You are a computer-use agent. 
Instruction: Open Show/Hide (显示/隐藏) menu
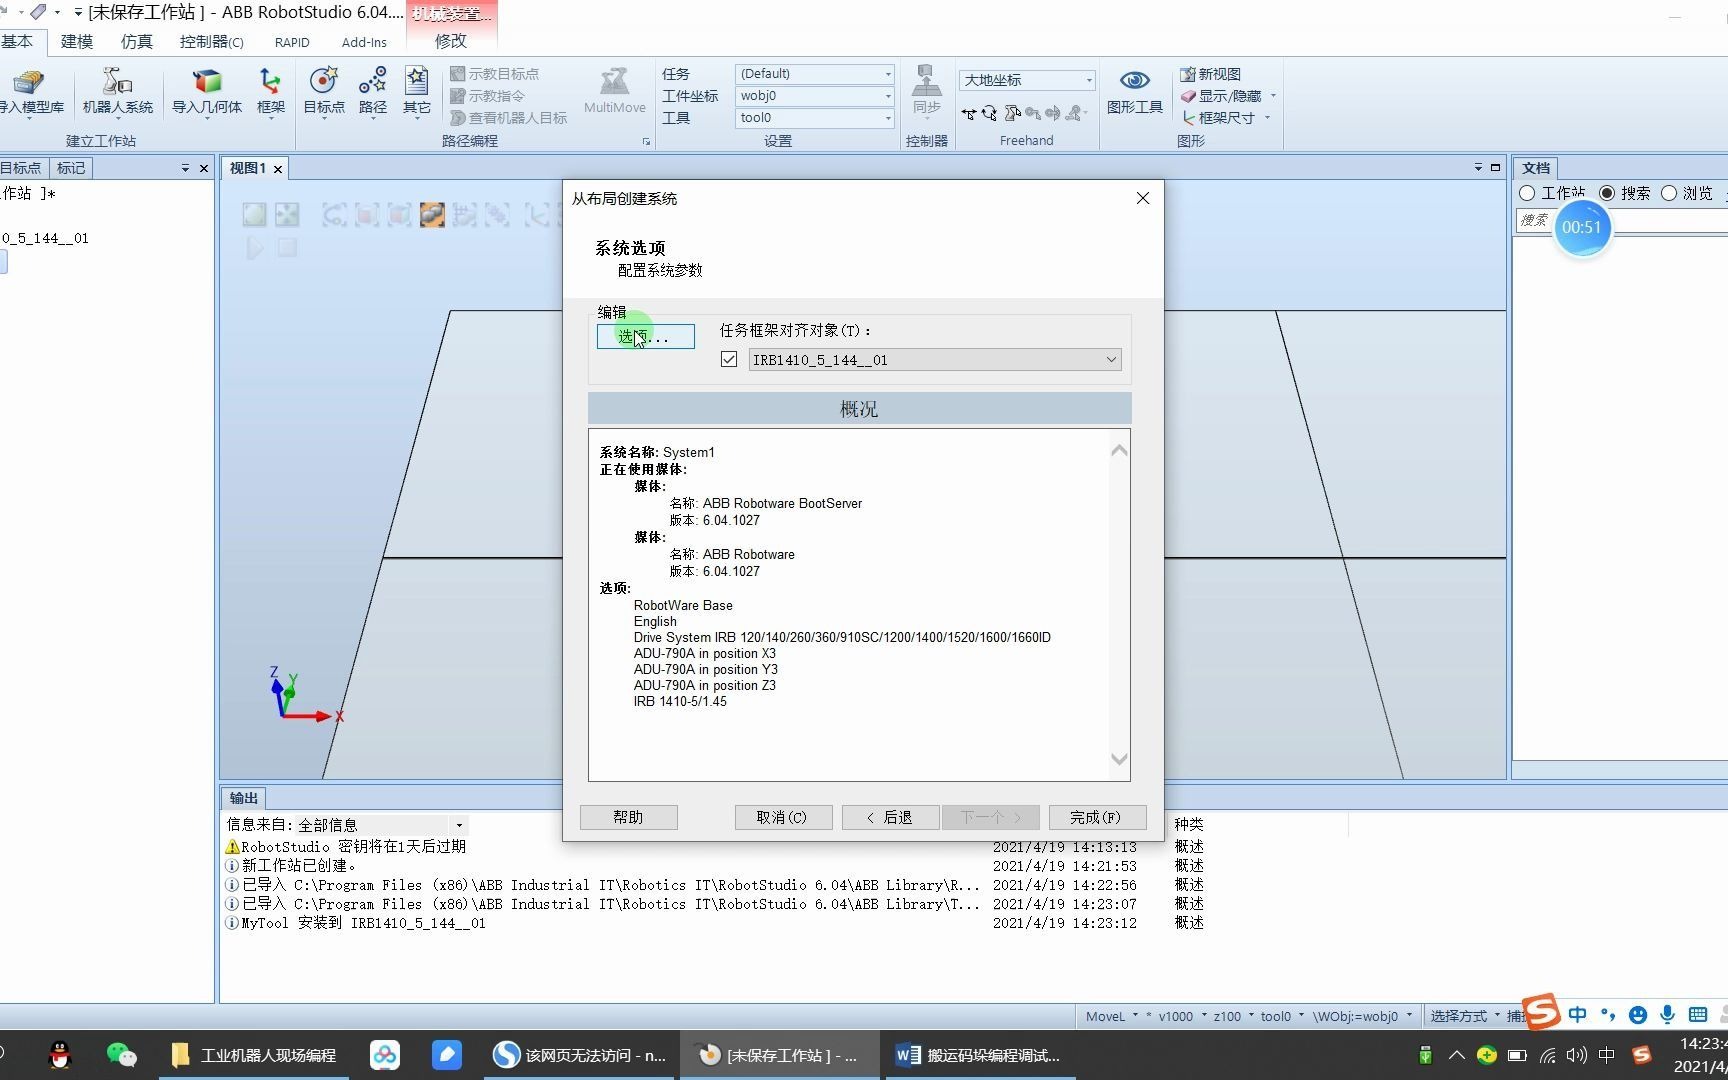click(x=1228, y=96)
